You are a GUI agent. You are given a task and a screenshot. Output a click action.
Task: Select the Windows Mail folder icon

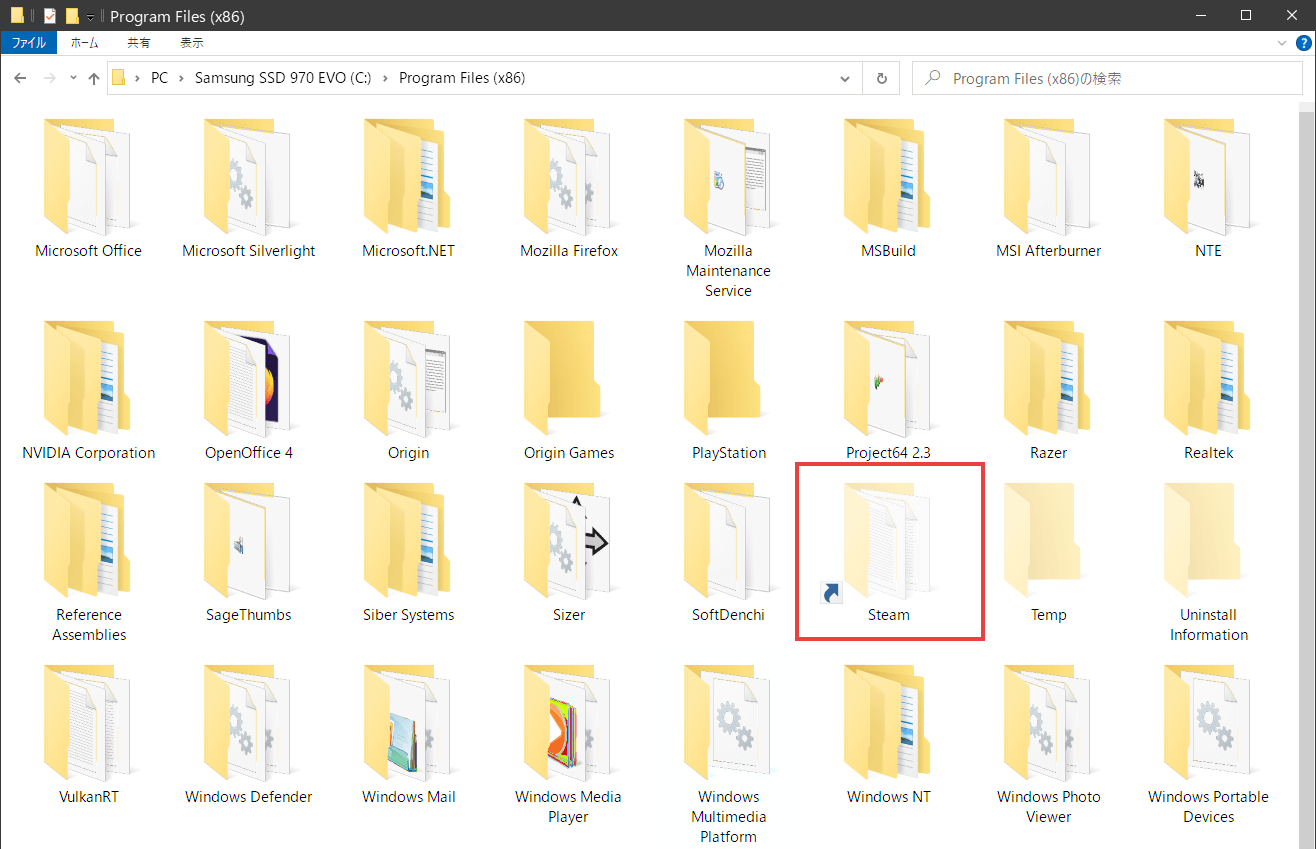[408, 723]
